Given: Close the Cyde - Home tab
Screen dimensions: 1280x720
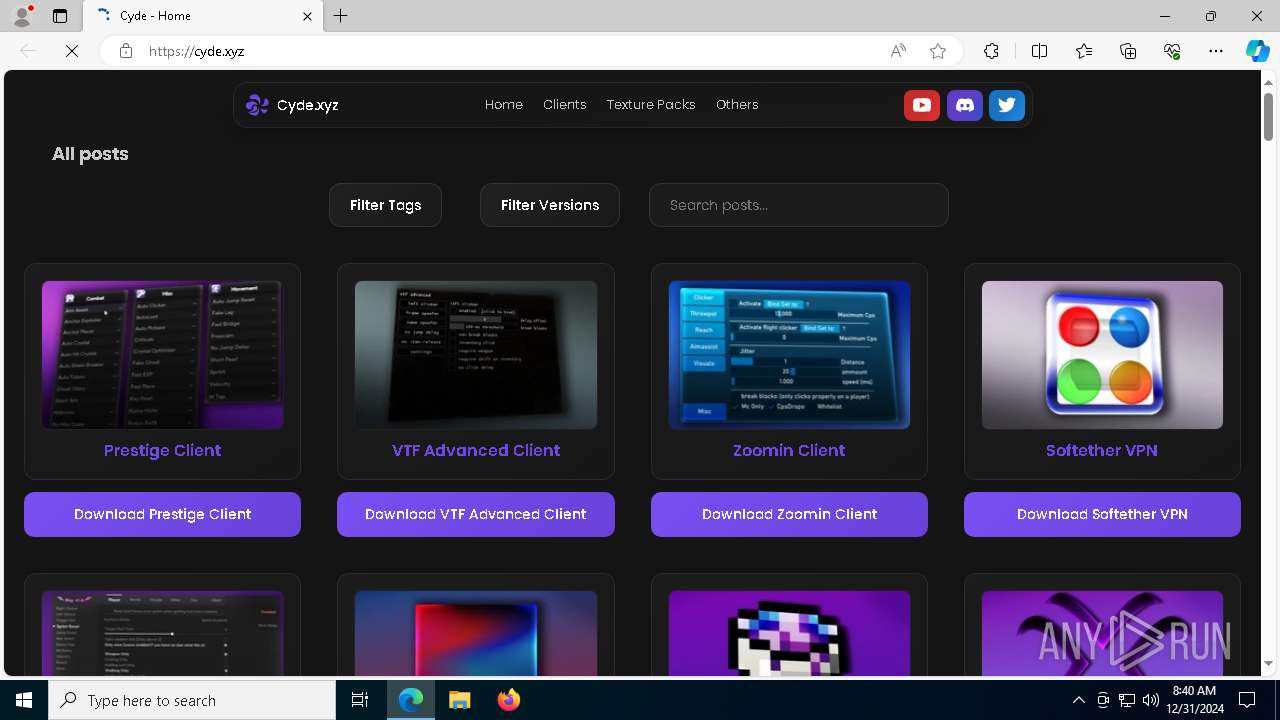Looking at the screenshot, I should [307, 16].
